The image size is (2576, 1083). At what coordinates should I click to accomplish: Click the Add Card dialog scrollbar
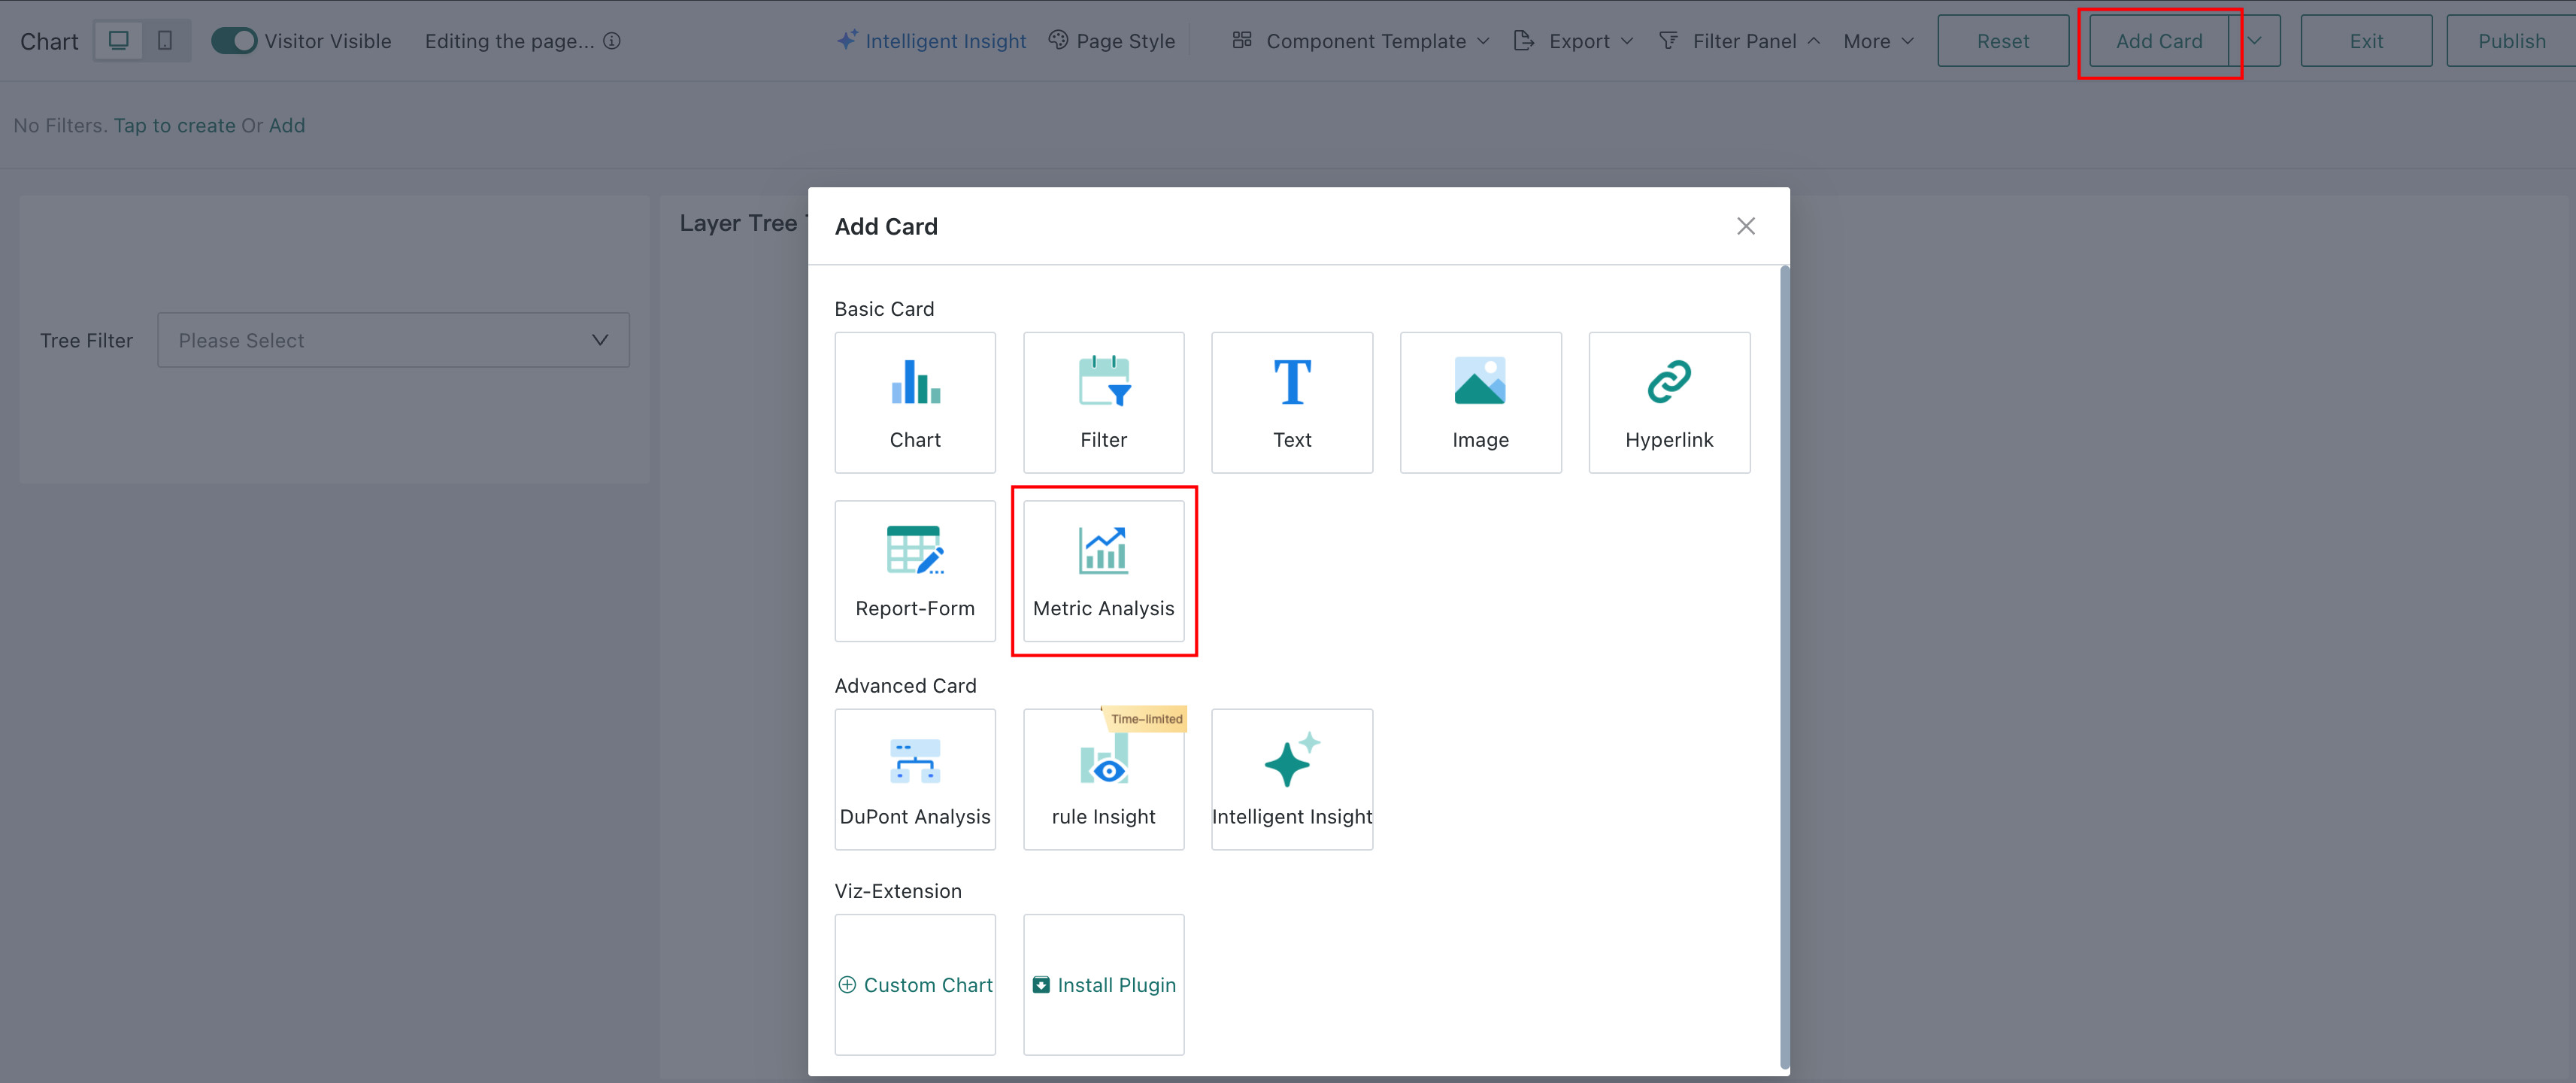coord(1784,668)
